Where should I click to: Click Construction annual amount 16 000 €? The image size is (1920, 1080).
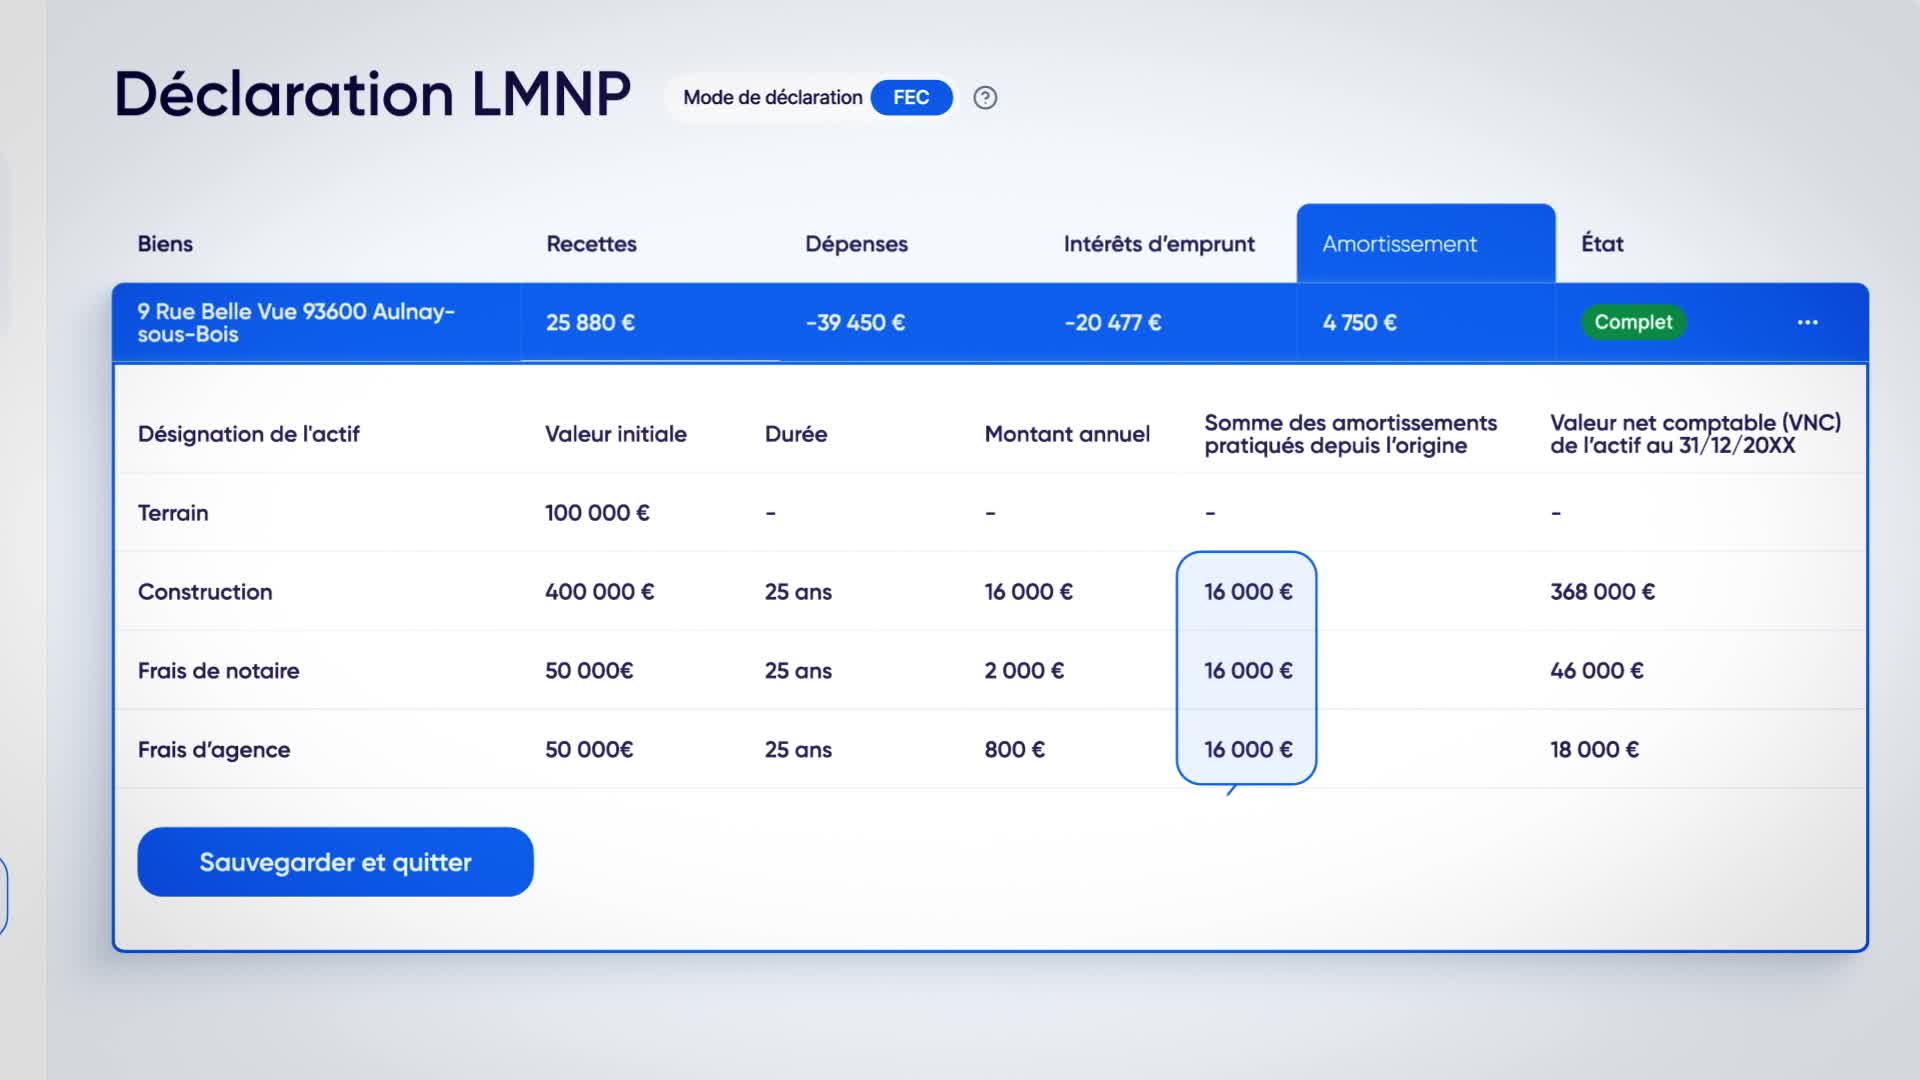coord(1028,592)
